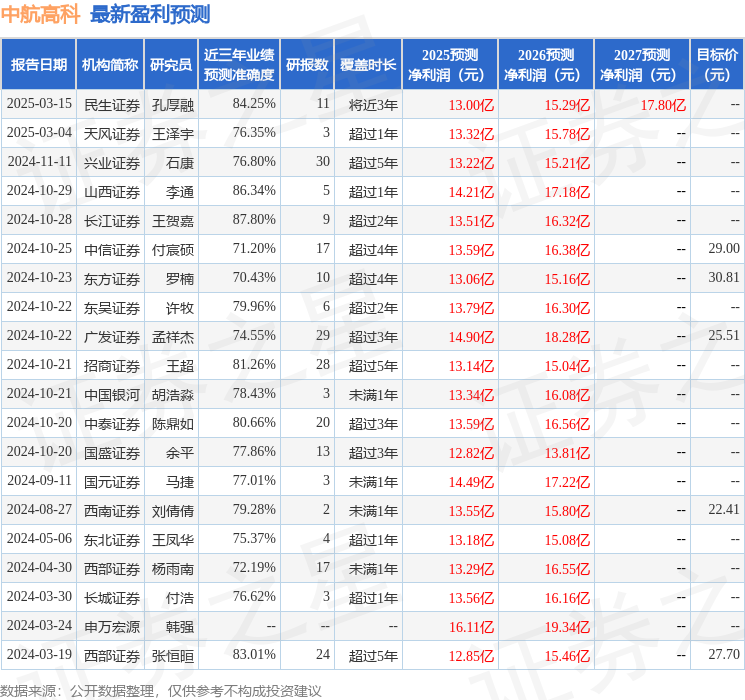Screen dimensions: 745x700
Task: Click researcher name 胡浩淼
Action: (x=173, y=395)
